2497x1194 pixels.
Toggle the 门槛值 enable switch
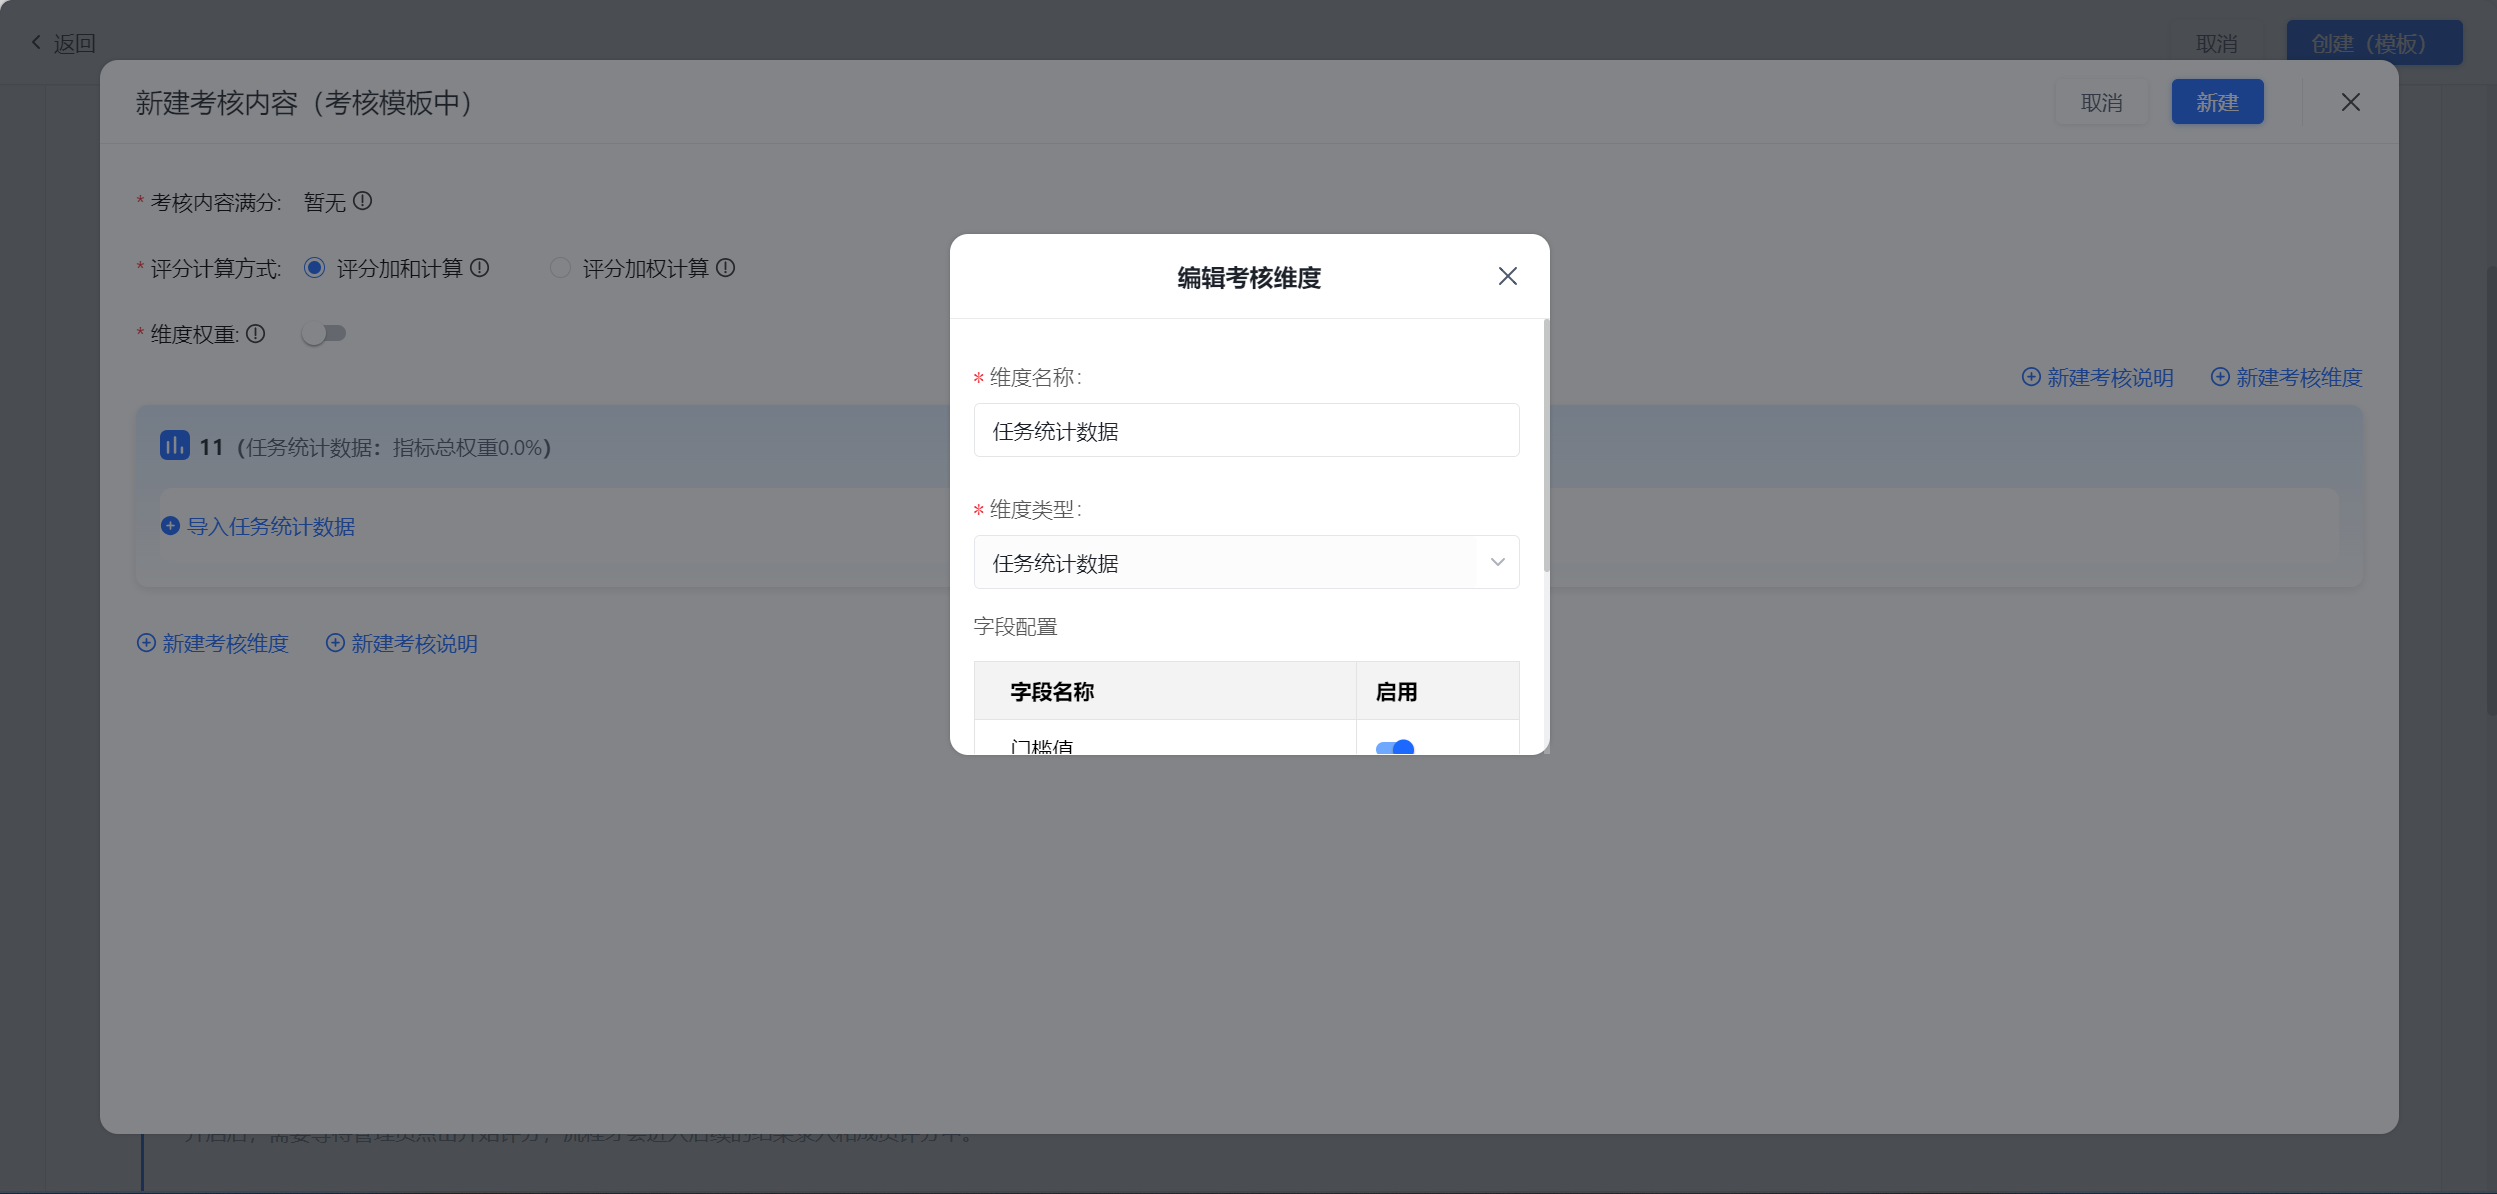1394,747
